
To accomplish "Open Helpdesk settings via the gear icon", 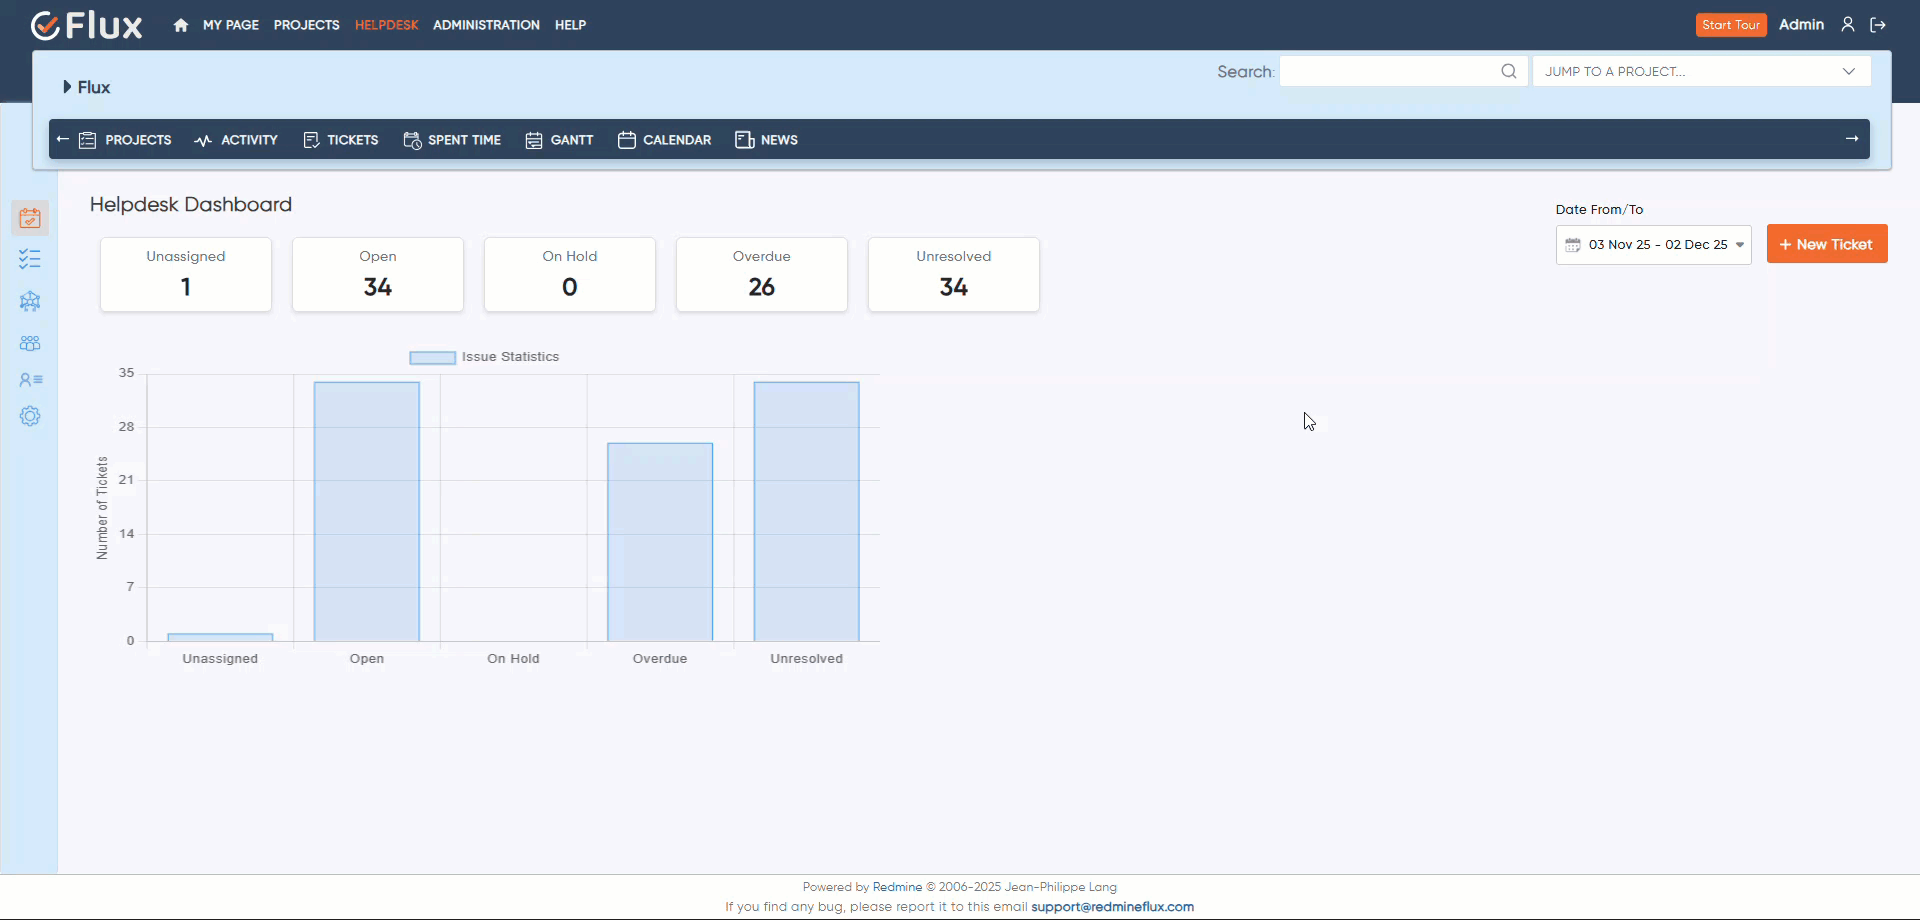I will coord(30,416).
